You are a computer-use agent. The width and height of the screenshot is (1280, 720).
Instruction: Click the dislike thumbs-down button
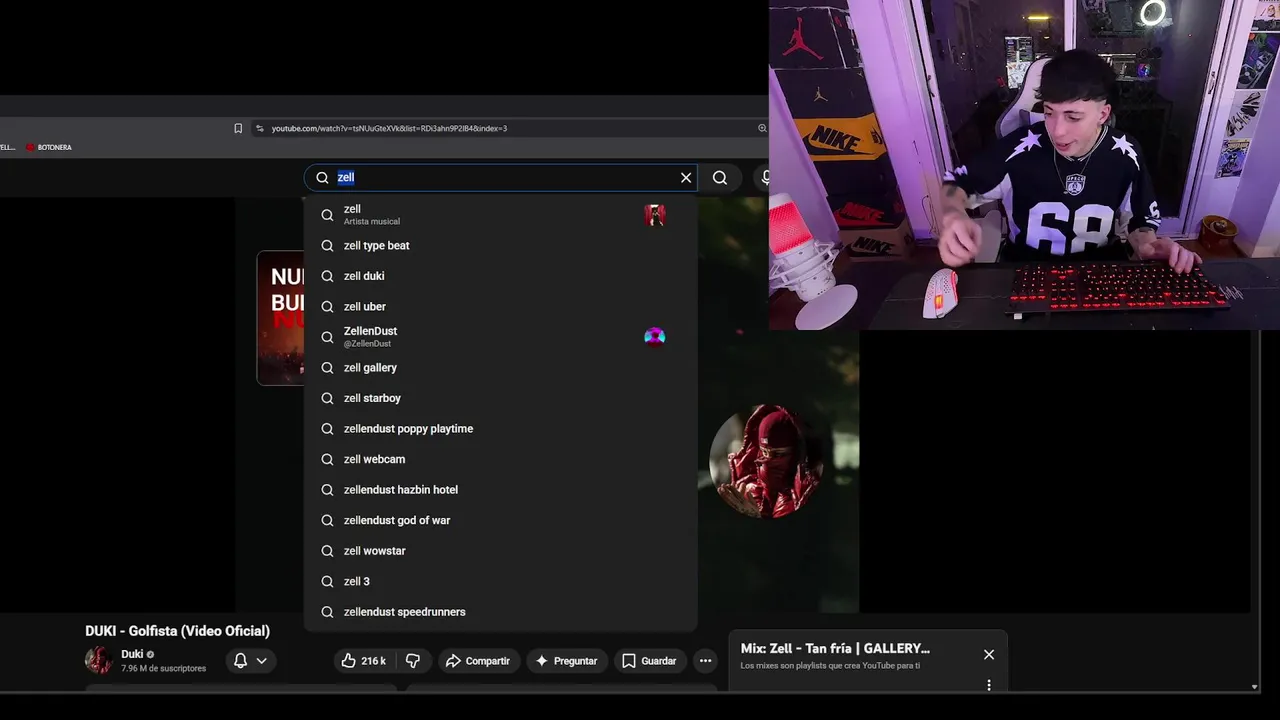(x=412, y=661)
